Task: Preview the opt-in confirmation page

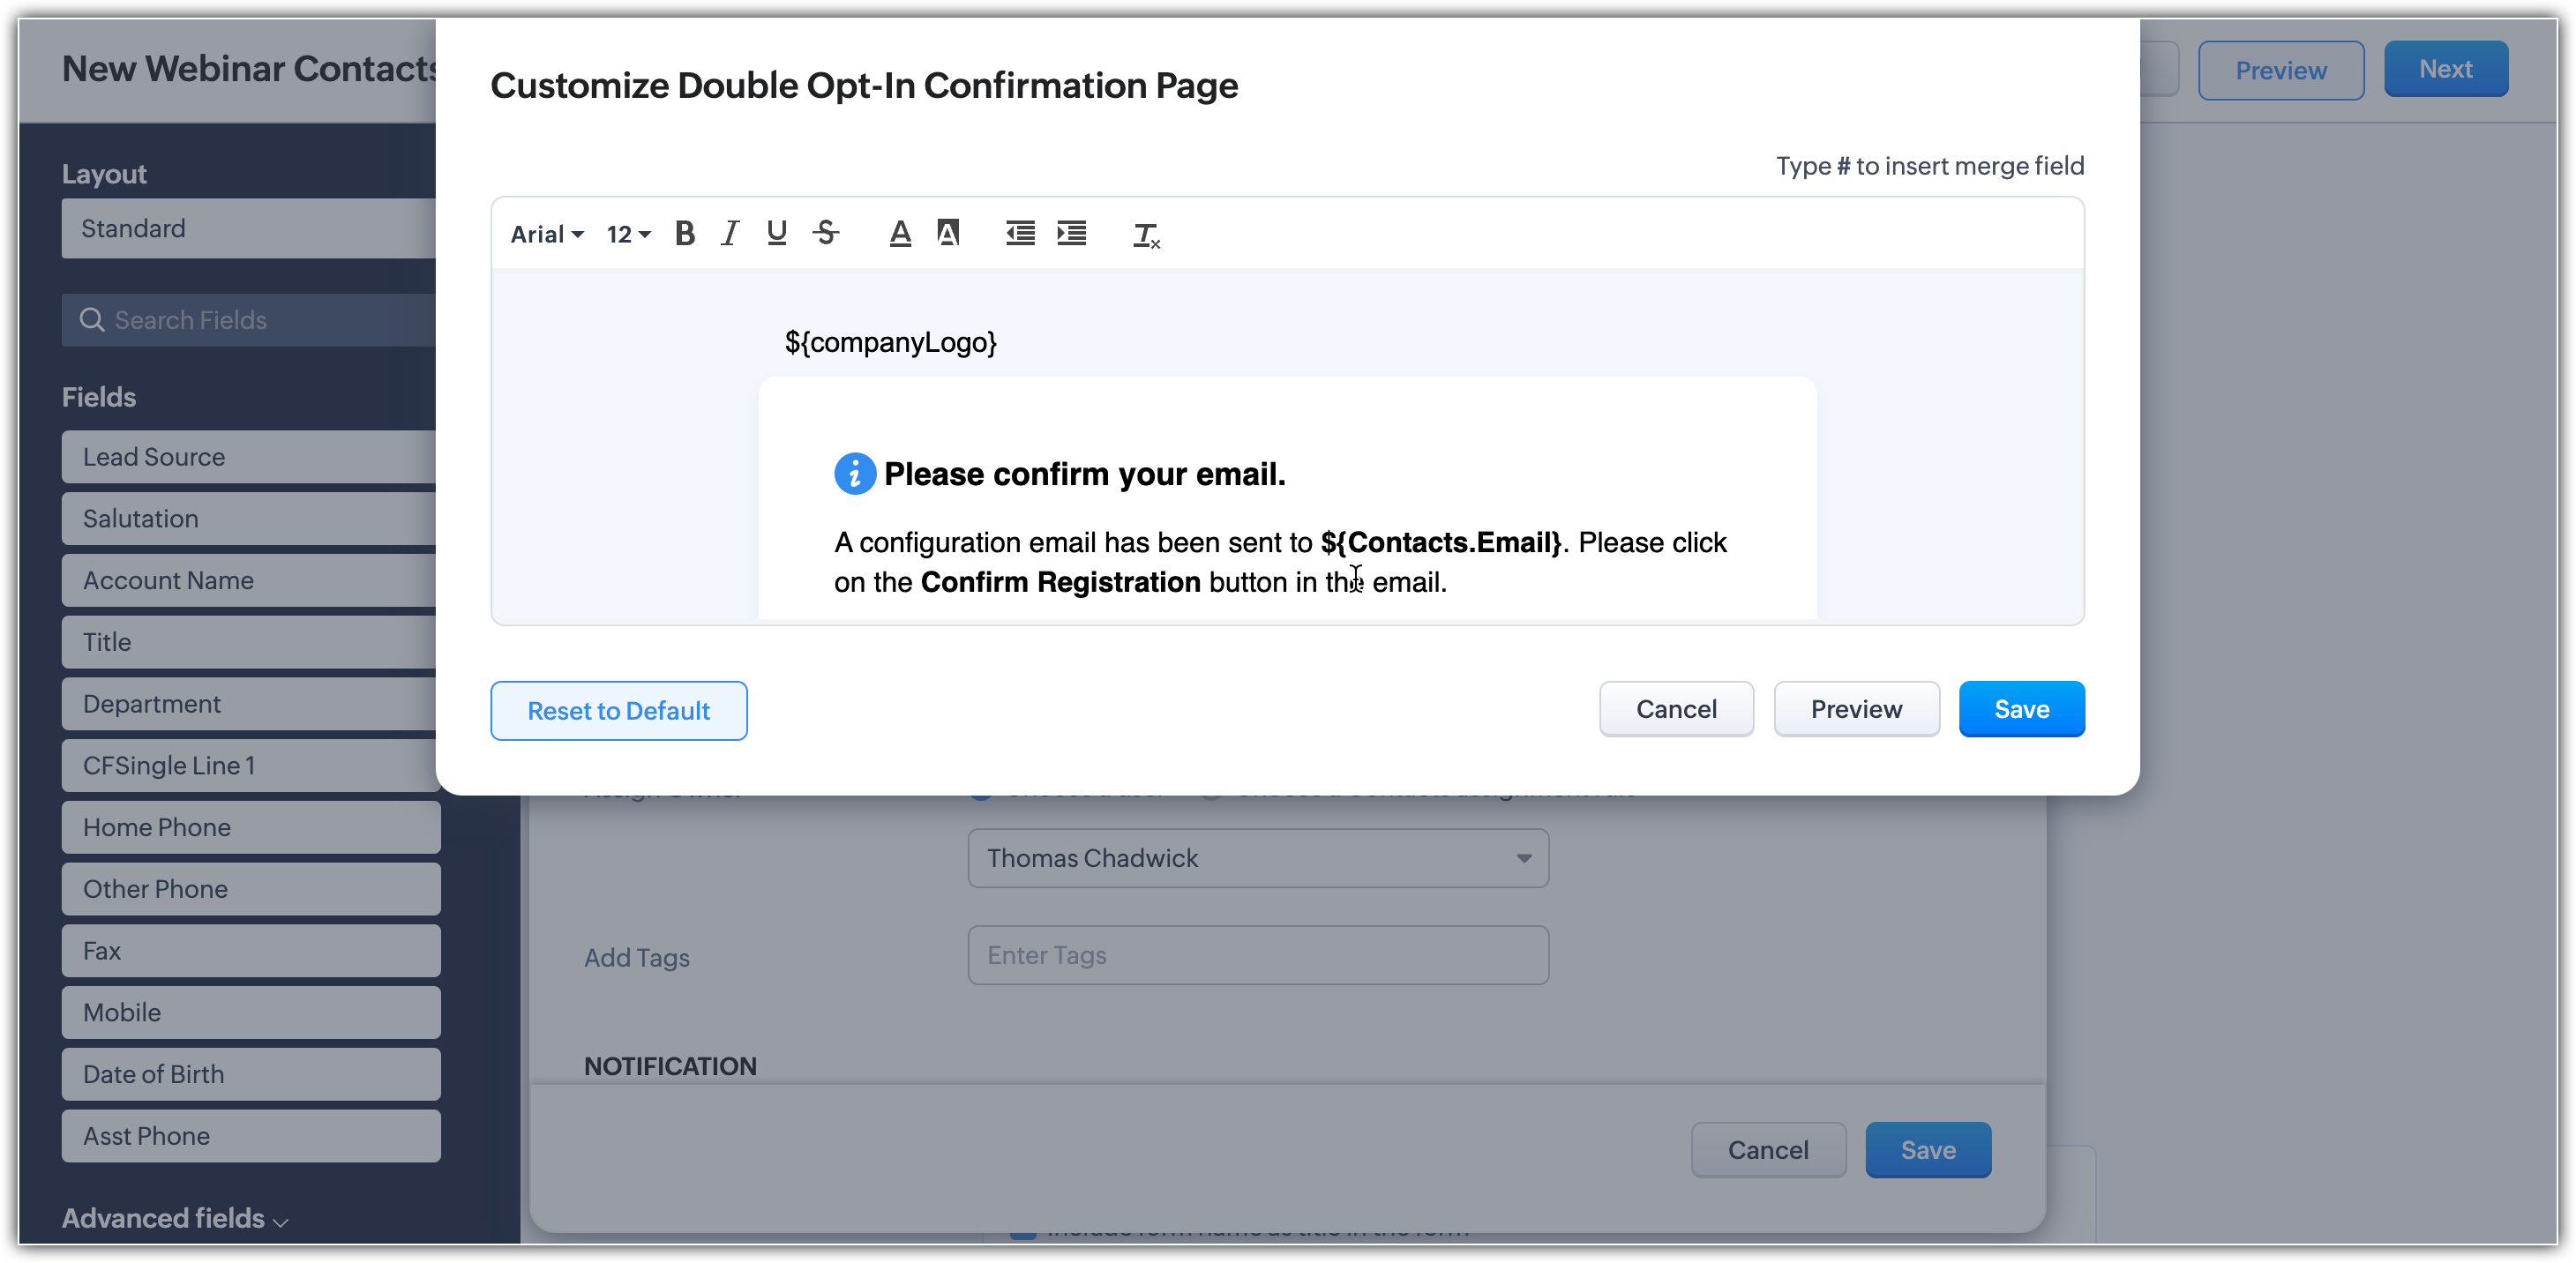Action: point(1856,709)
